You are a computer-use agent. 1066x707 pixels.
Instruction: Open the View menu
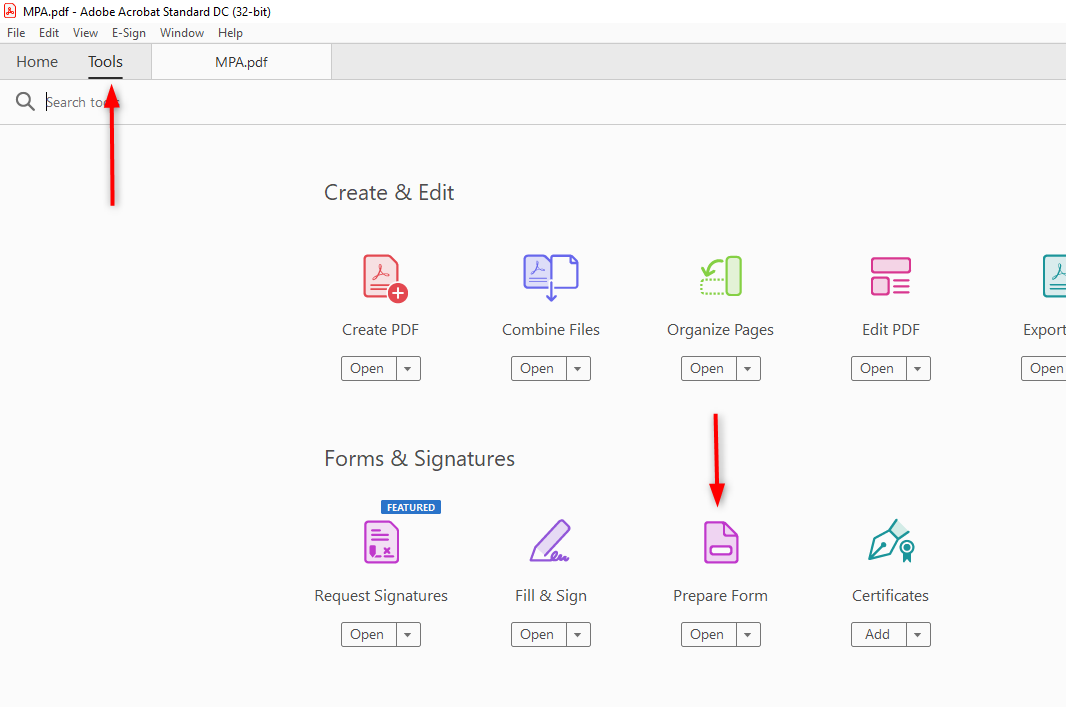(x=86, y=33)
